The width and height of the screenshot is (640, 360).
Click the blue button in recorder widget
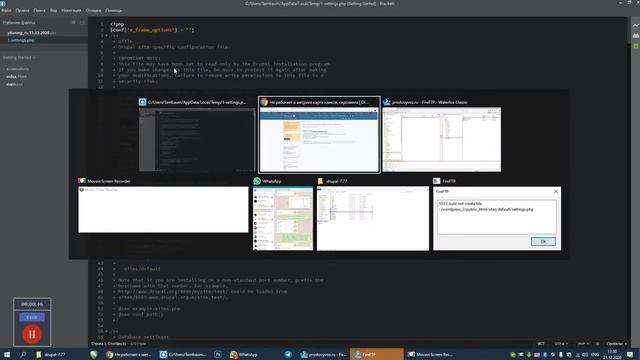pyautogui.click(x=32, y=317)
